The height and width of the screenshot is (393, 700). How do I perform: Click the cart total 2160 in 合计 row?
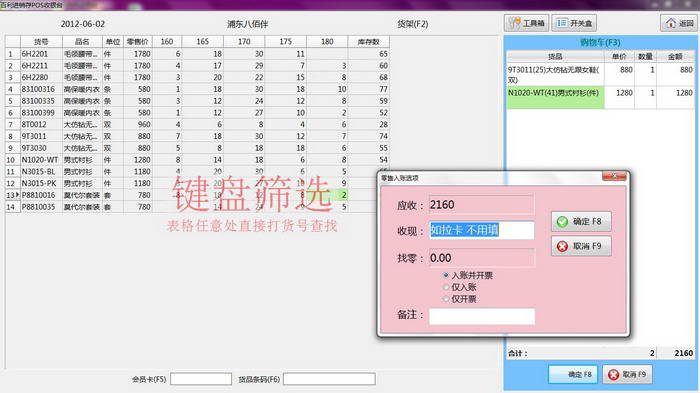pyautogui.click(x=683, y=353)
